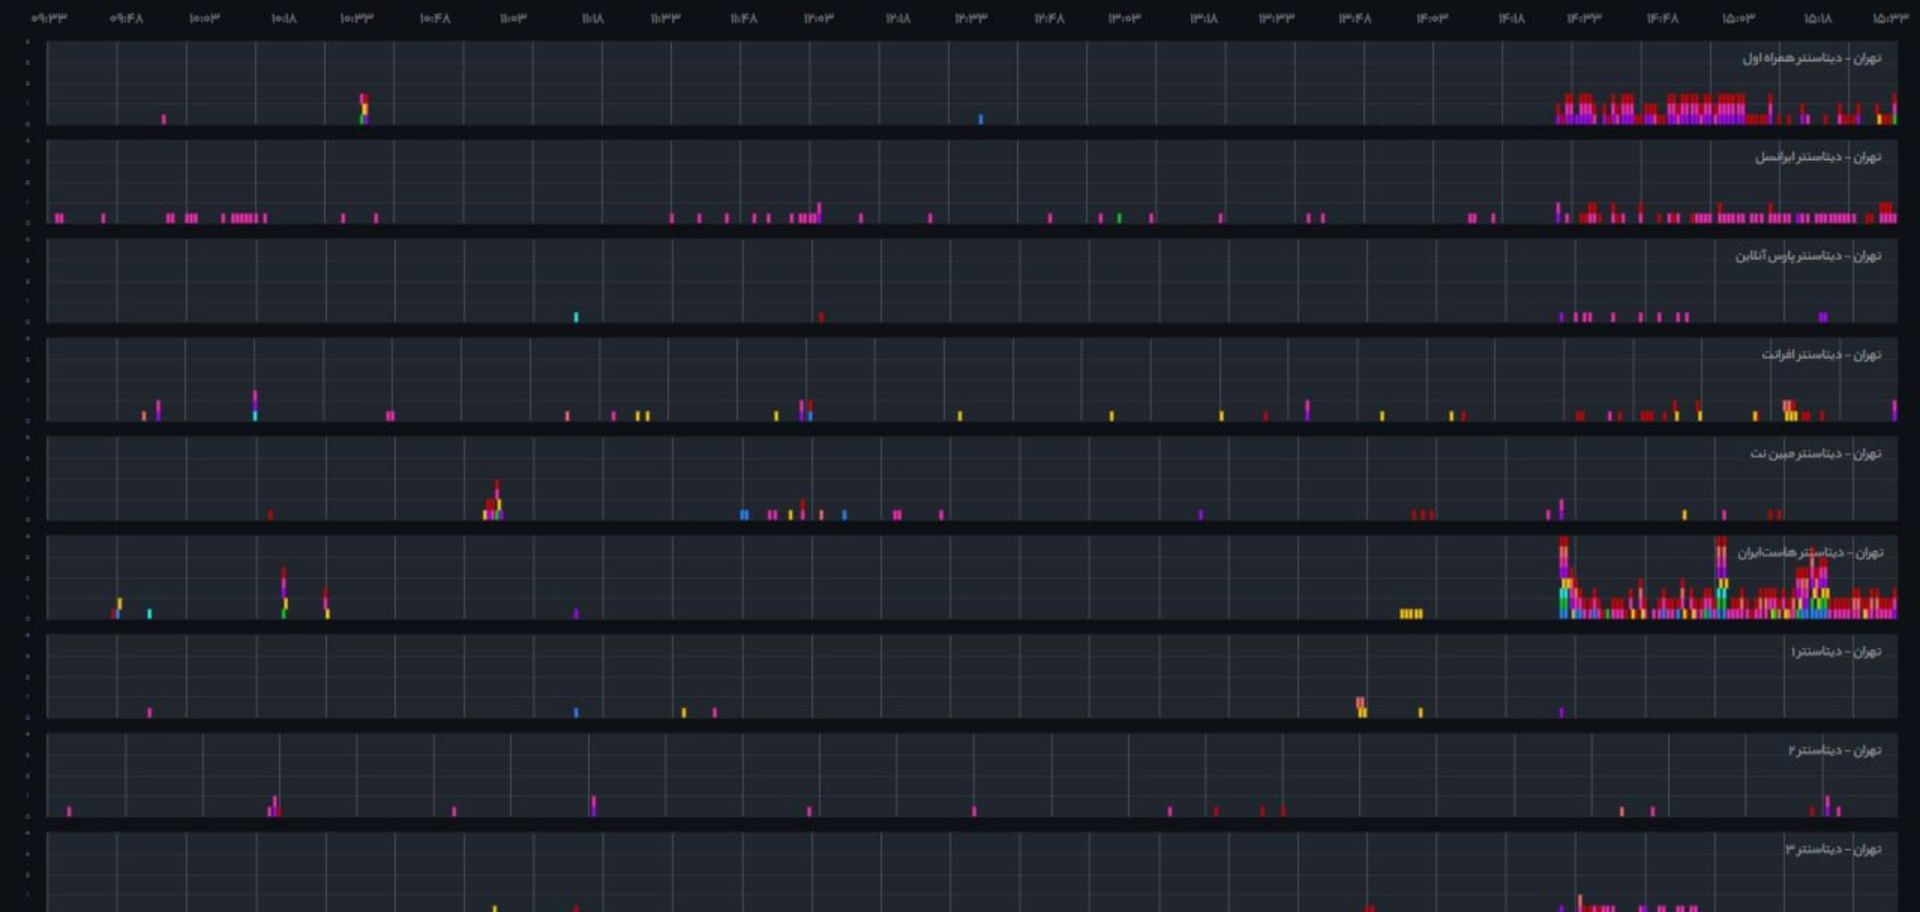Select purple bar near ۱۴:۳۳ in دیتاسنتر۱ panel
1920x912 pixels.
[x=1561, y=713]
